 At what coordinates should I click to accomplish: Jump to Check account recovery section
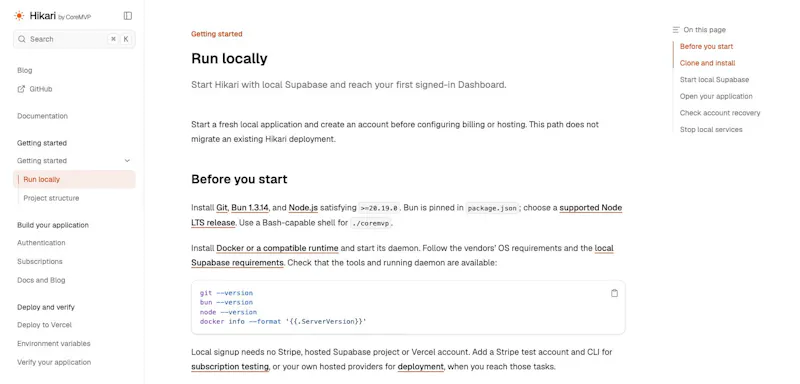(720, 113)
